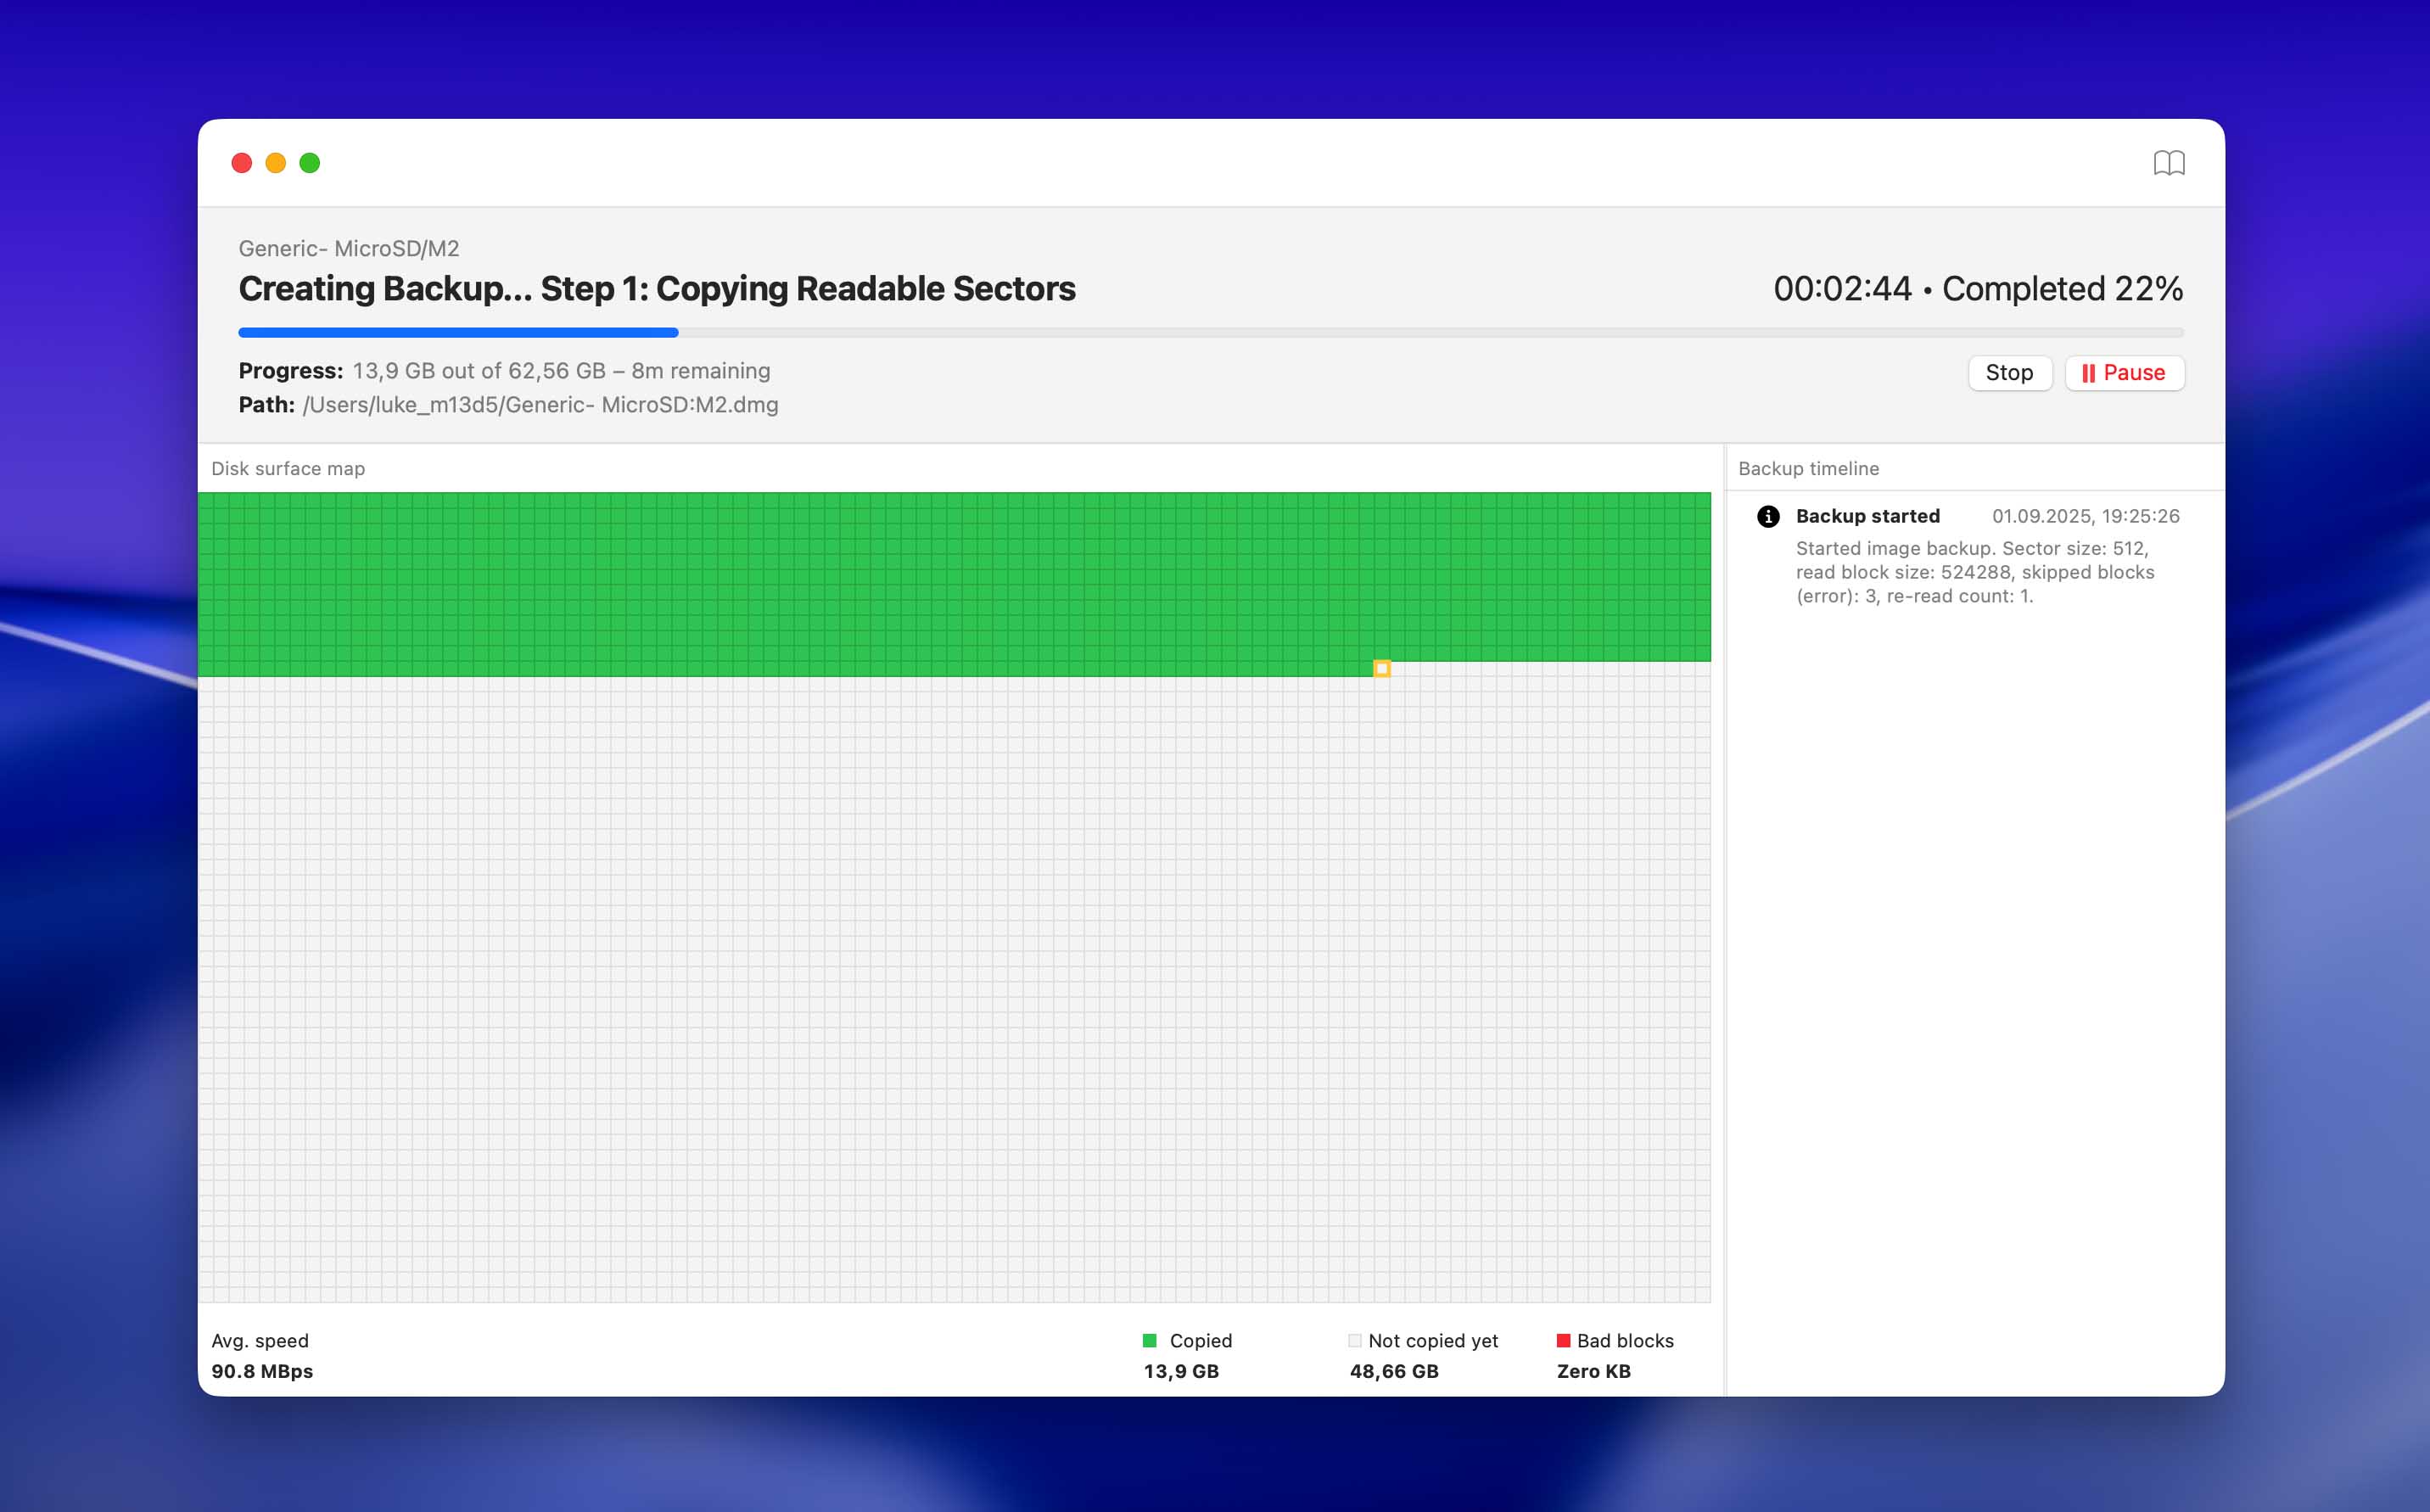2430x1512 pixels.
Task: Click the green Copied legend swatch
Action: tap(1150, 1340)
